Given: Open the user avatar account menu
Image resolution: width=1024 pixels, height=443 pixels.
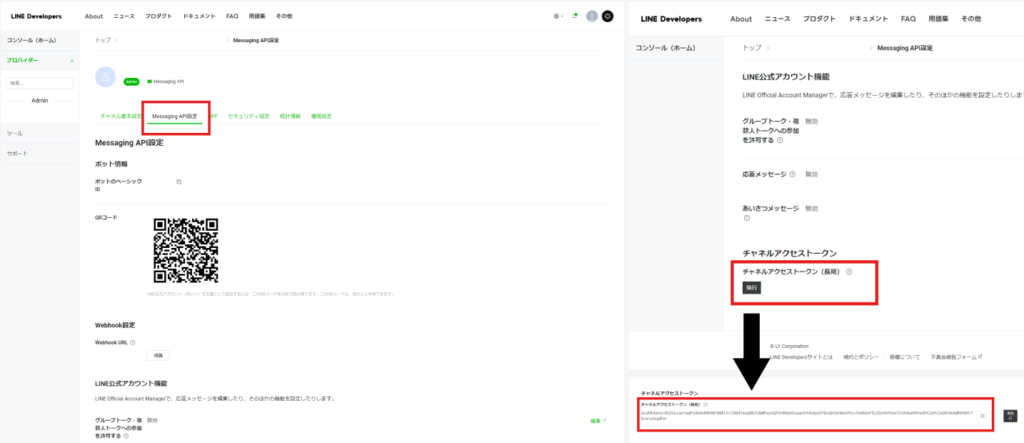Looking at the screenshot, I should tap(592, 16).
